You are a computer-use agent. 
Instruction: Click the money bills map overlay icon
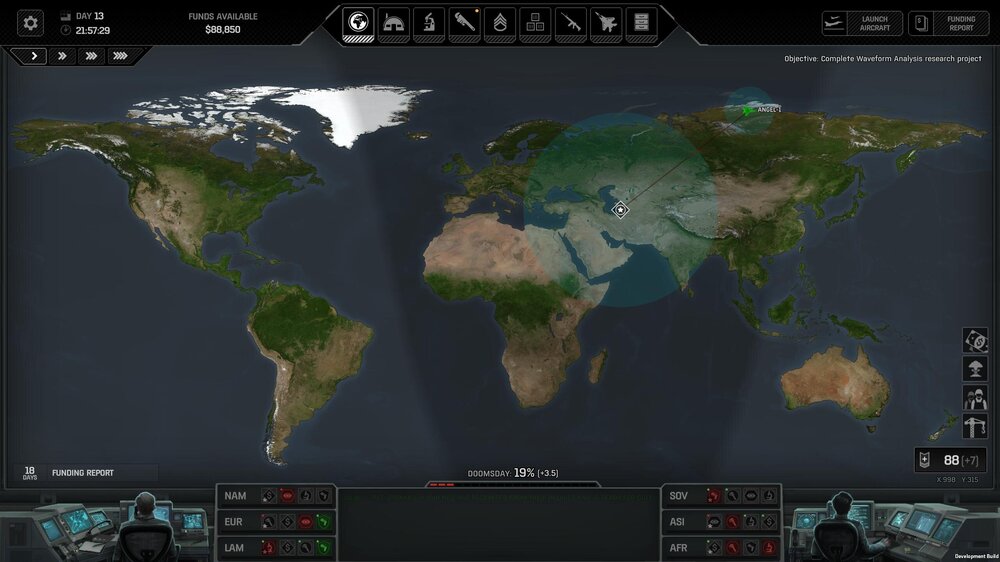(975, 341)
